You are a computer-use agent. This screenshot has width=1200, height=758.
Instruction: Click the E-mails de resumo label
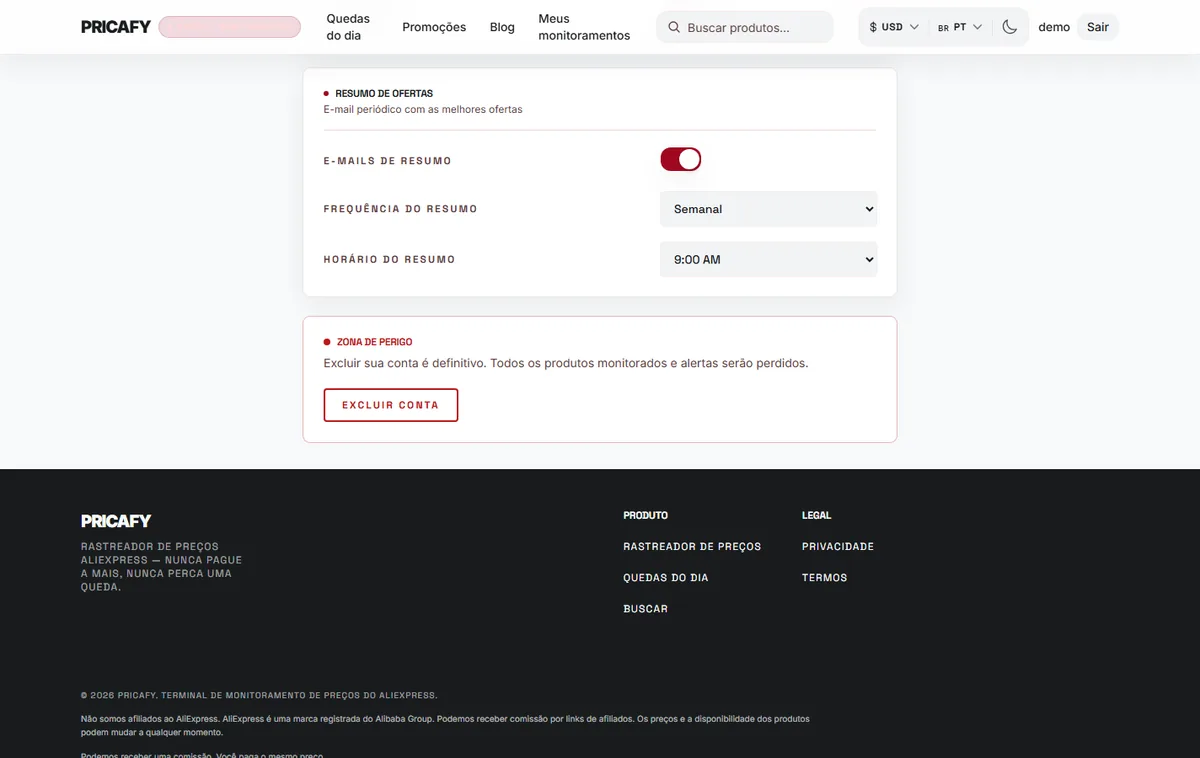point(388,161)
